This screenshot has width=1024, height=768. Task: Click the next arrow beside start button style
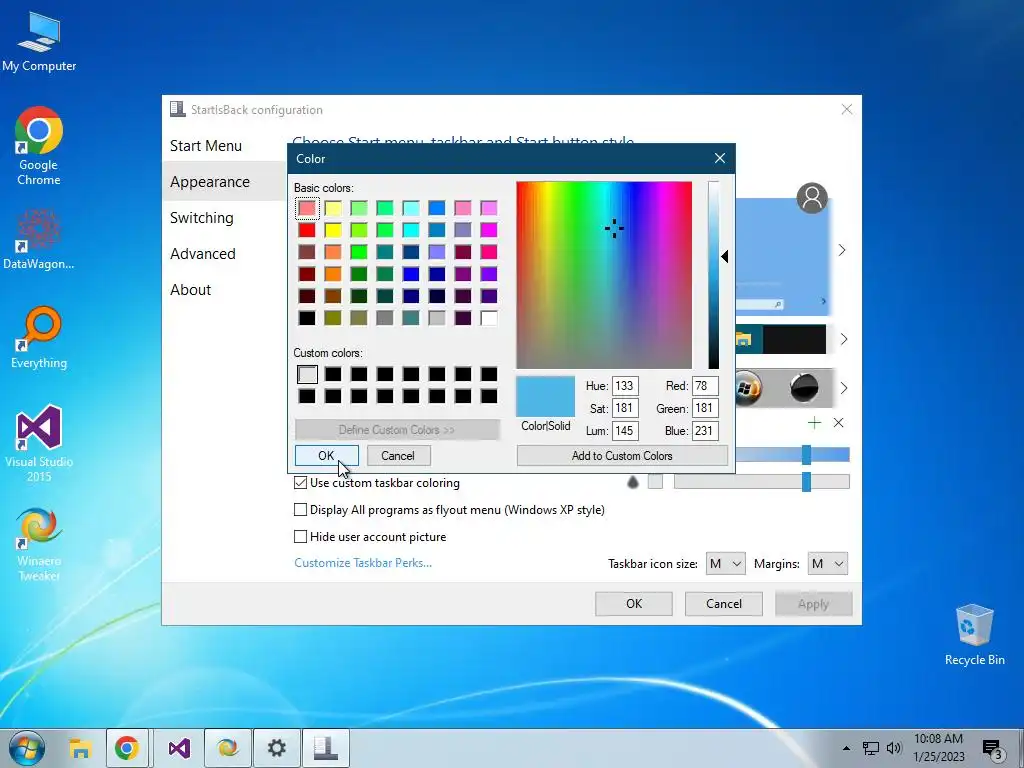tap(844, 388)
